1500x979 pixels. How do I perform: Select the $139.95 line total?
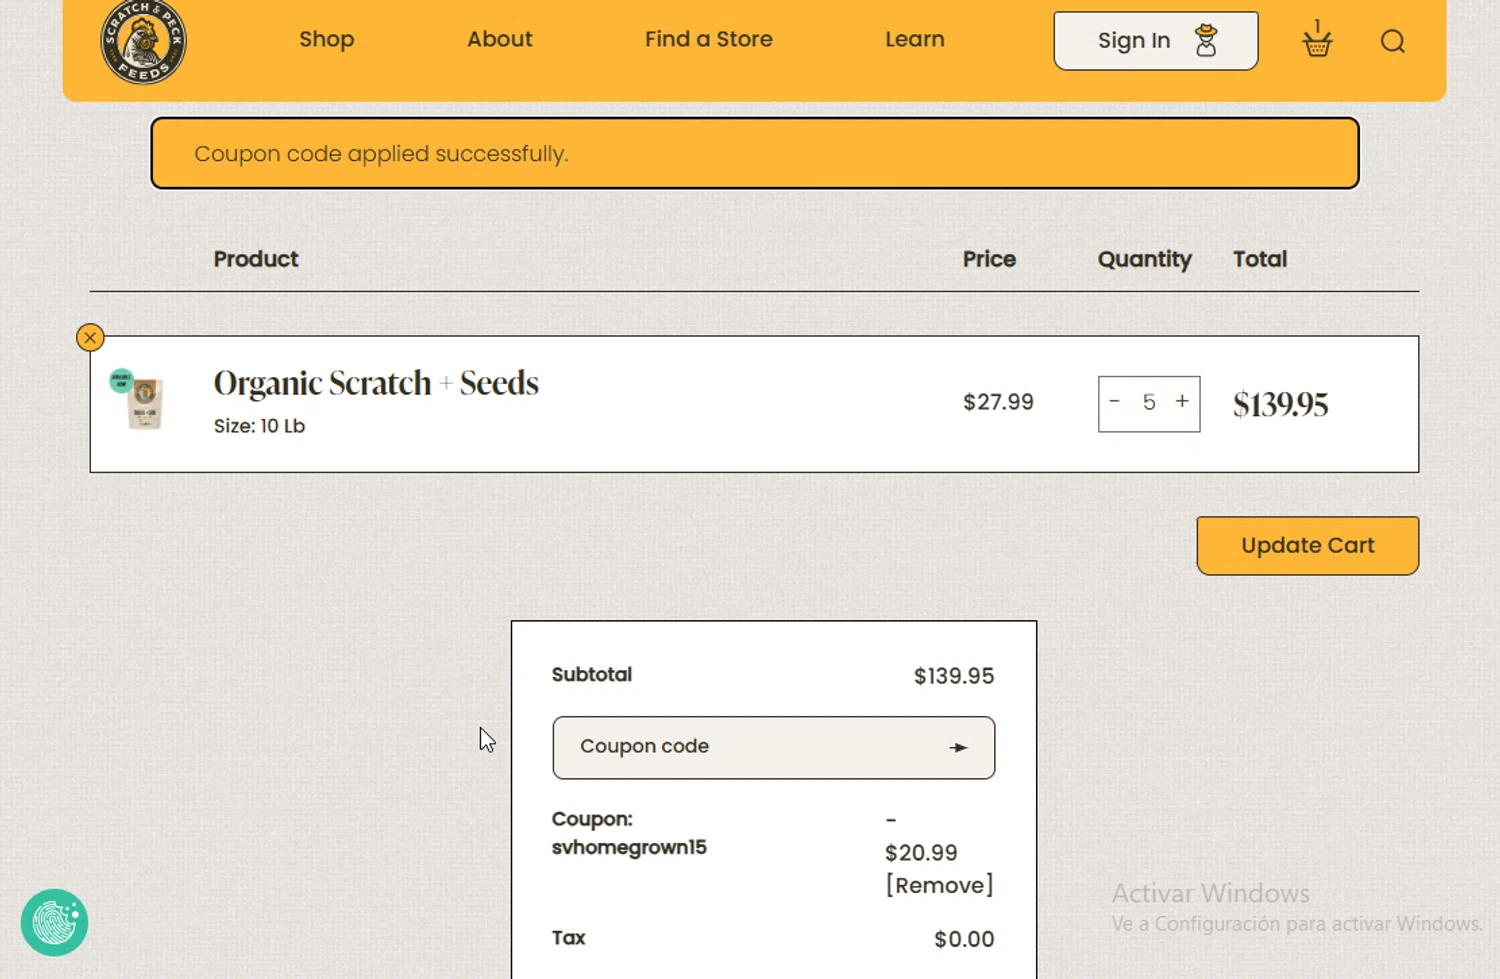tap(1280, 405)
